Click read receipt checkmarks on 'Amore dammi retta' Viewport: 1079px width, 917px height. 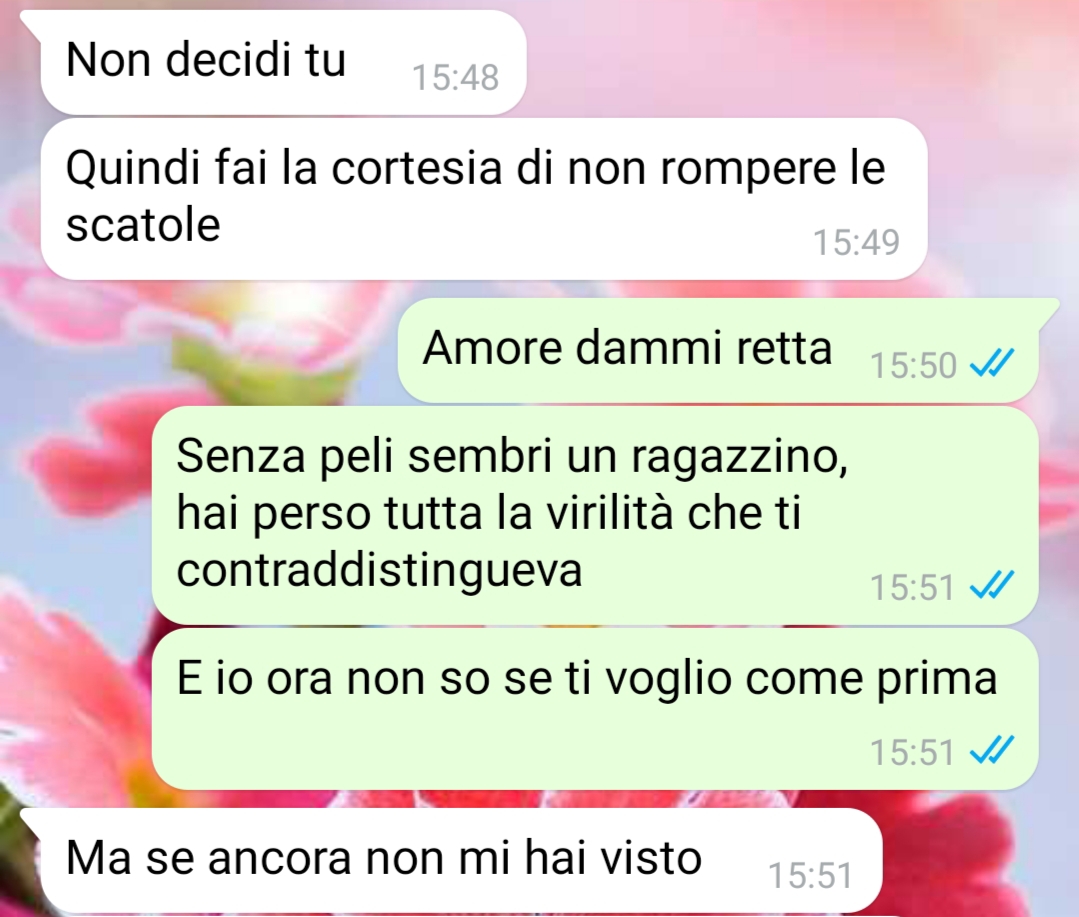pyautogui.click(x=992, y=364)
